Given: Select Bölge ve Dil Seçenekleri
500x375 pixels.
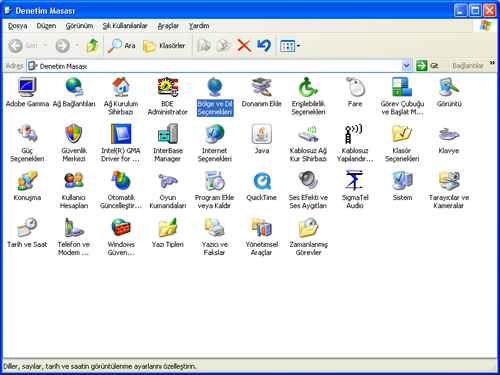Looking at the screenshot, I should (215, 96).
